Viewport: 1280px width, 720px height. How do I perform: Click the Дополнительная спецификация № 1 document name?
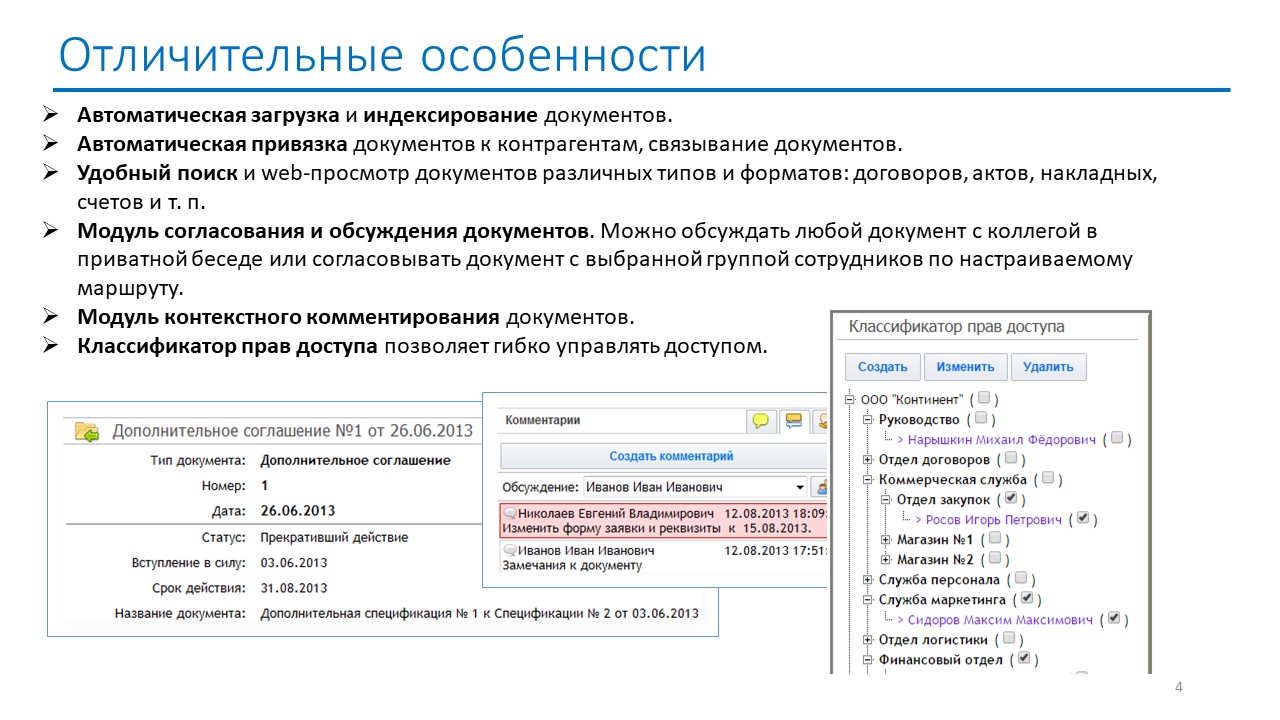click(x=479, y=613)
